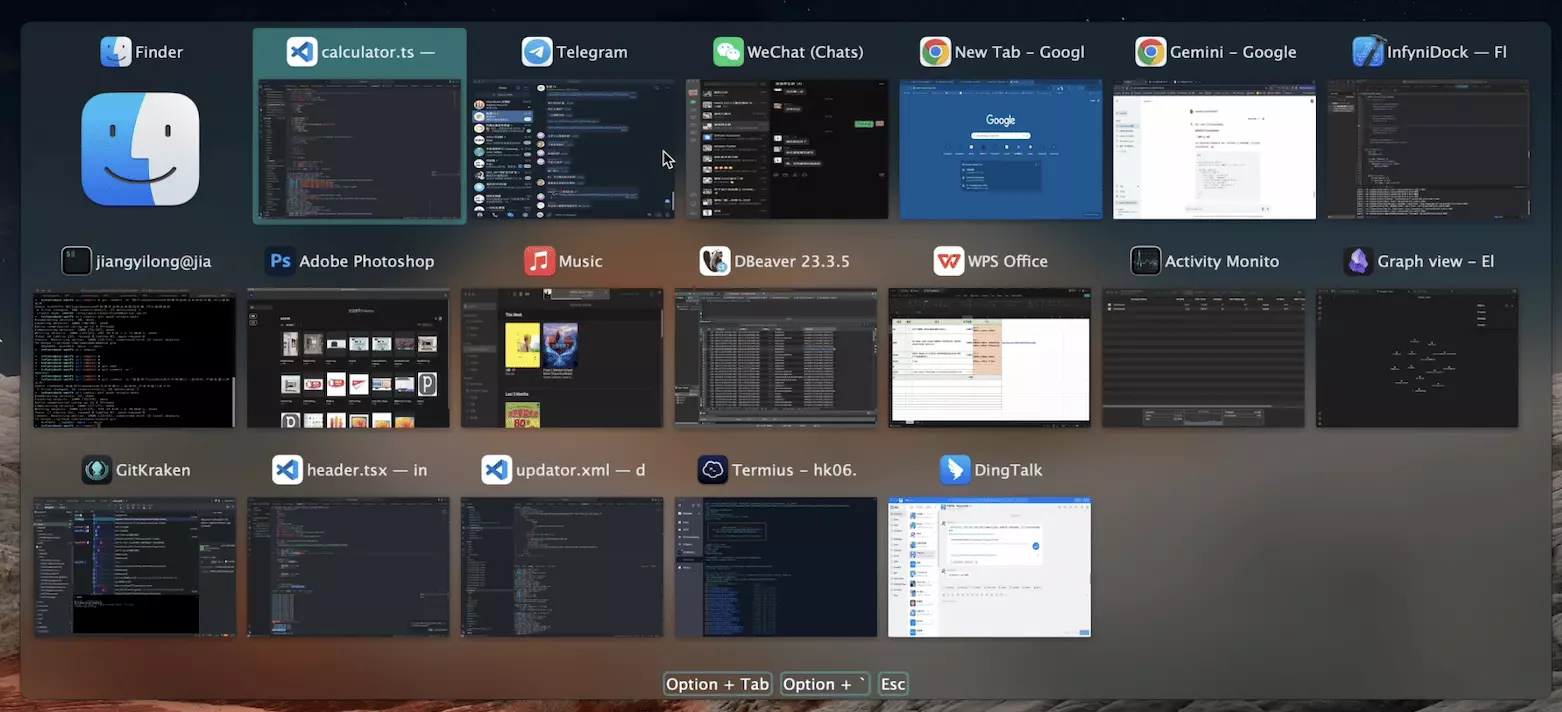The width and height of the screenshot is (1562, 712).
Task: Click the Esc shortcut hint
Action: coord(893,684)
